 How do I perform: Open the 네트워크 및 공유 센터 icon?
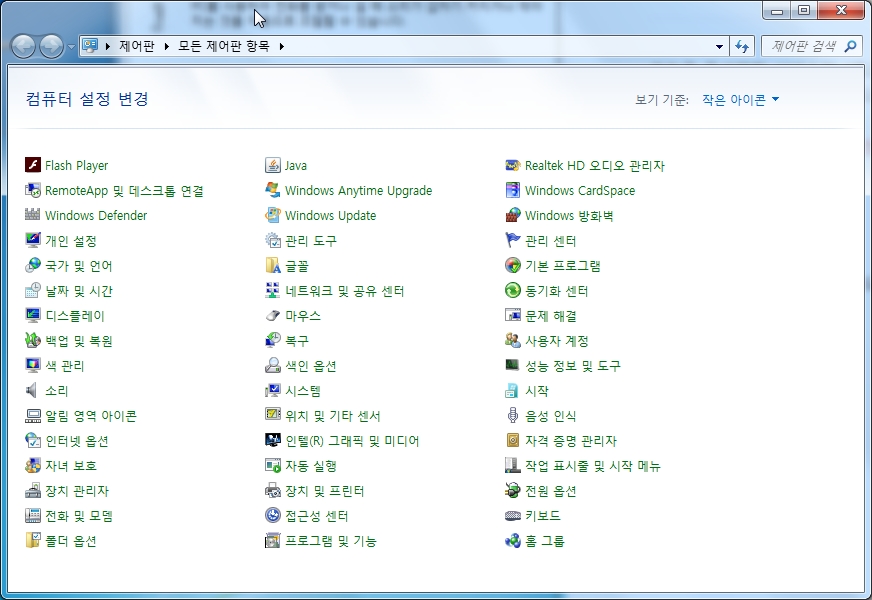pyautogui.click(x=272, y=290)
